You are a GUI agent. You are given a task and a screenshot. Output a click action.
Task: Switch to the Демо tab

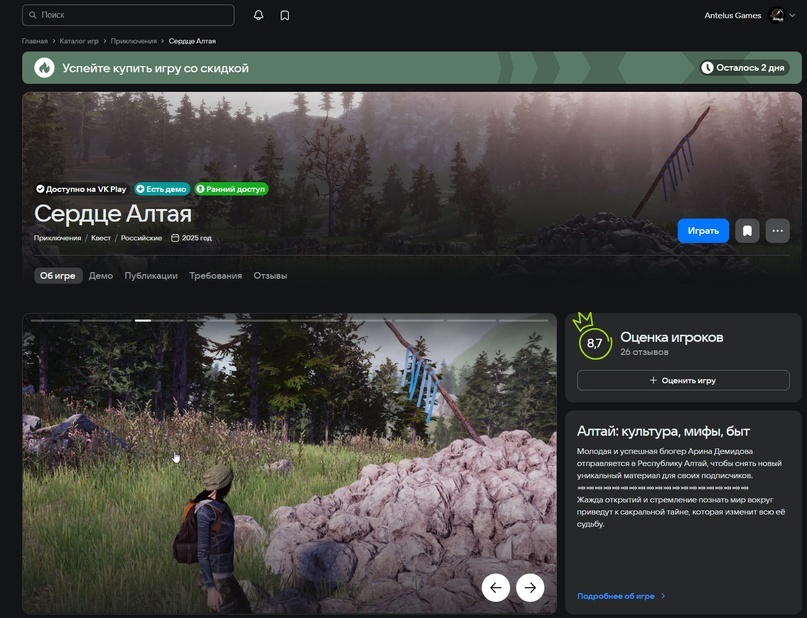tap(101, 275)
